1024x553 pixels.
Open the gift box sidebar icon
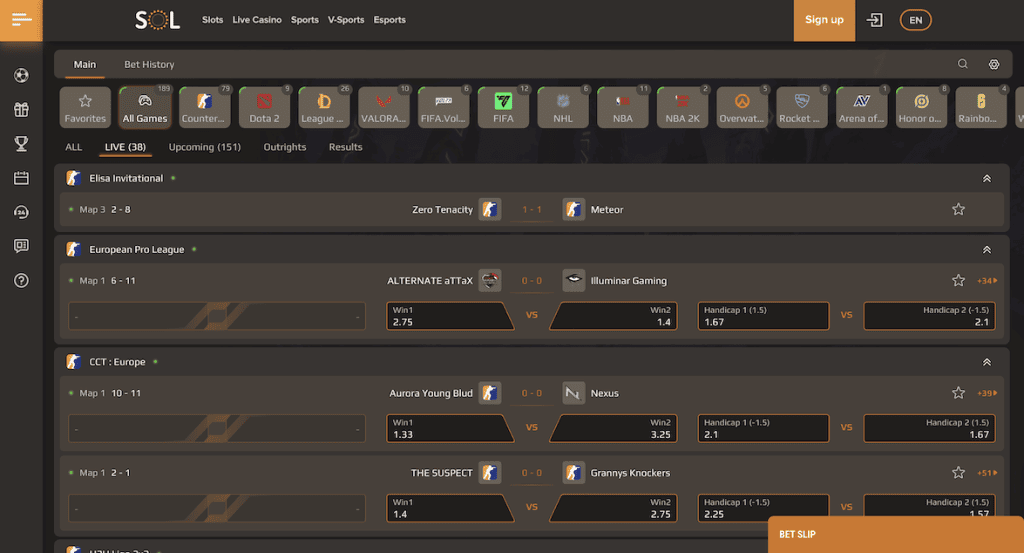(x=21, y=110)
